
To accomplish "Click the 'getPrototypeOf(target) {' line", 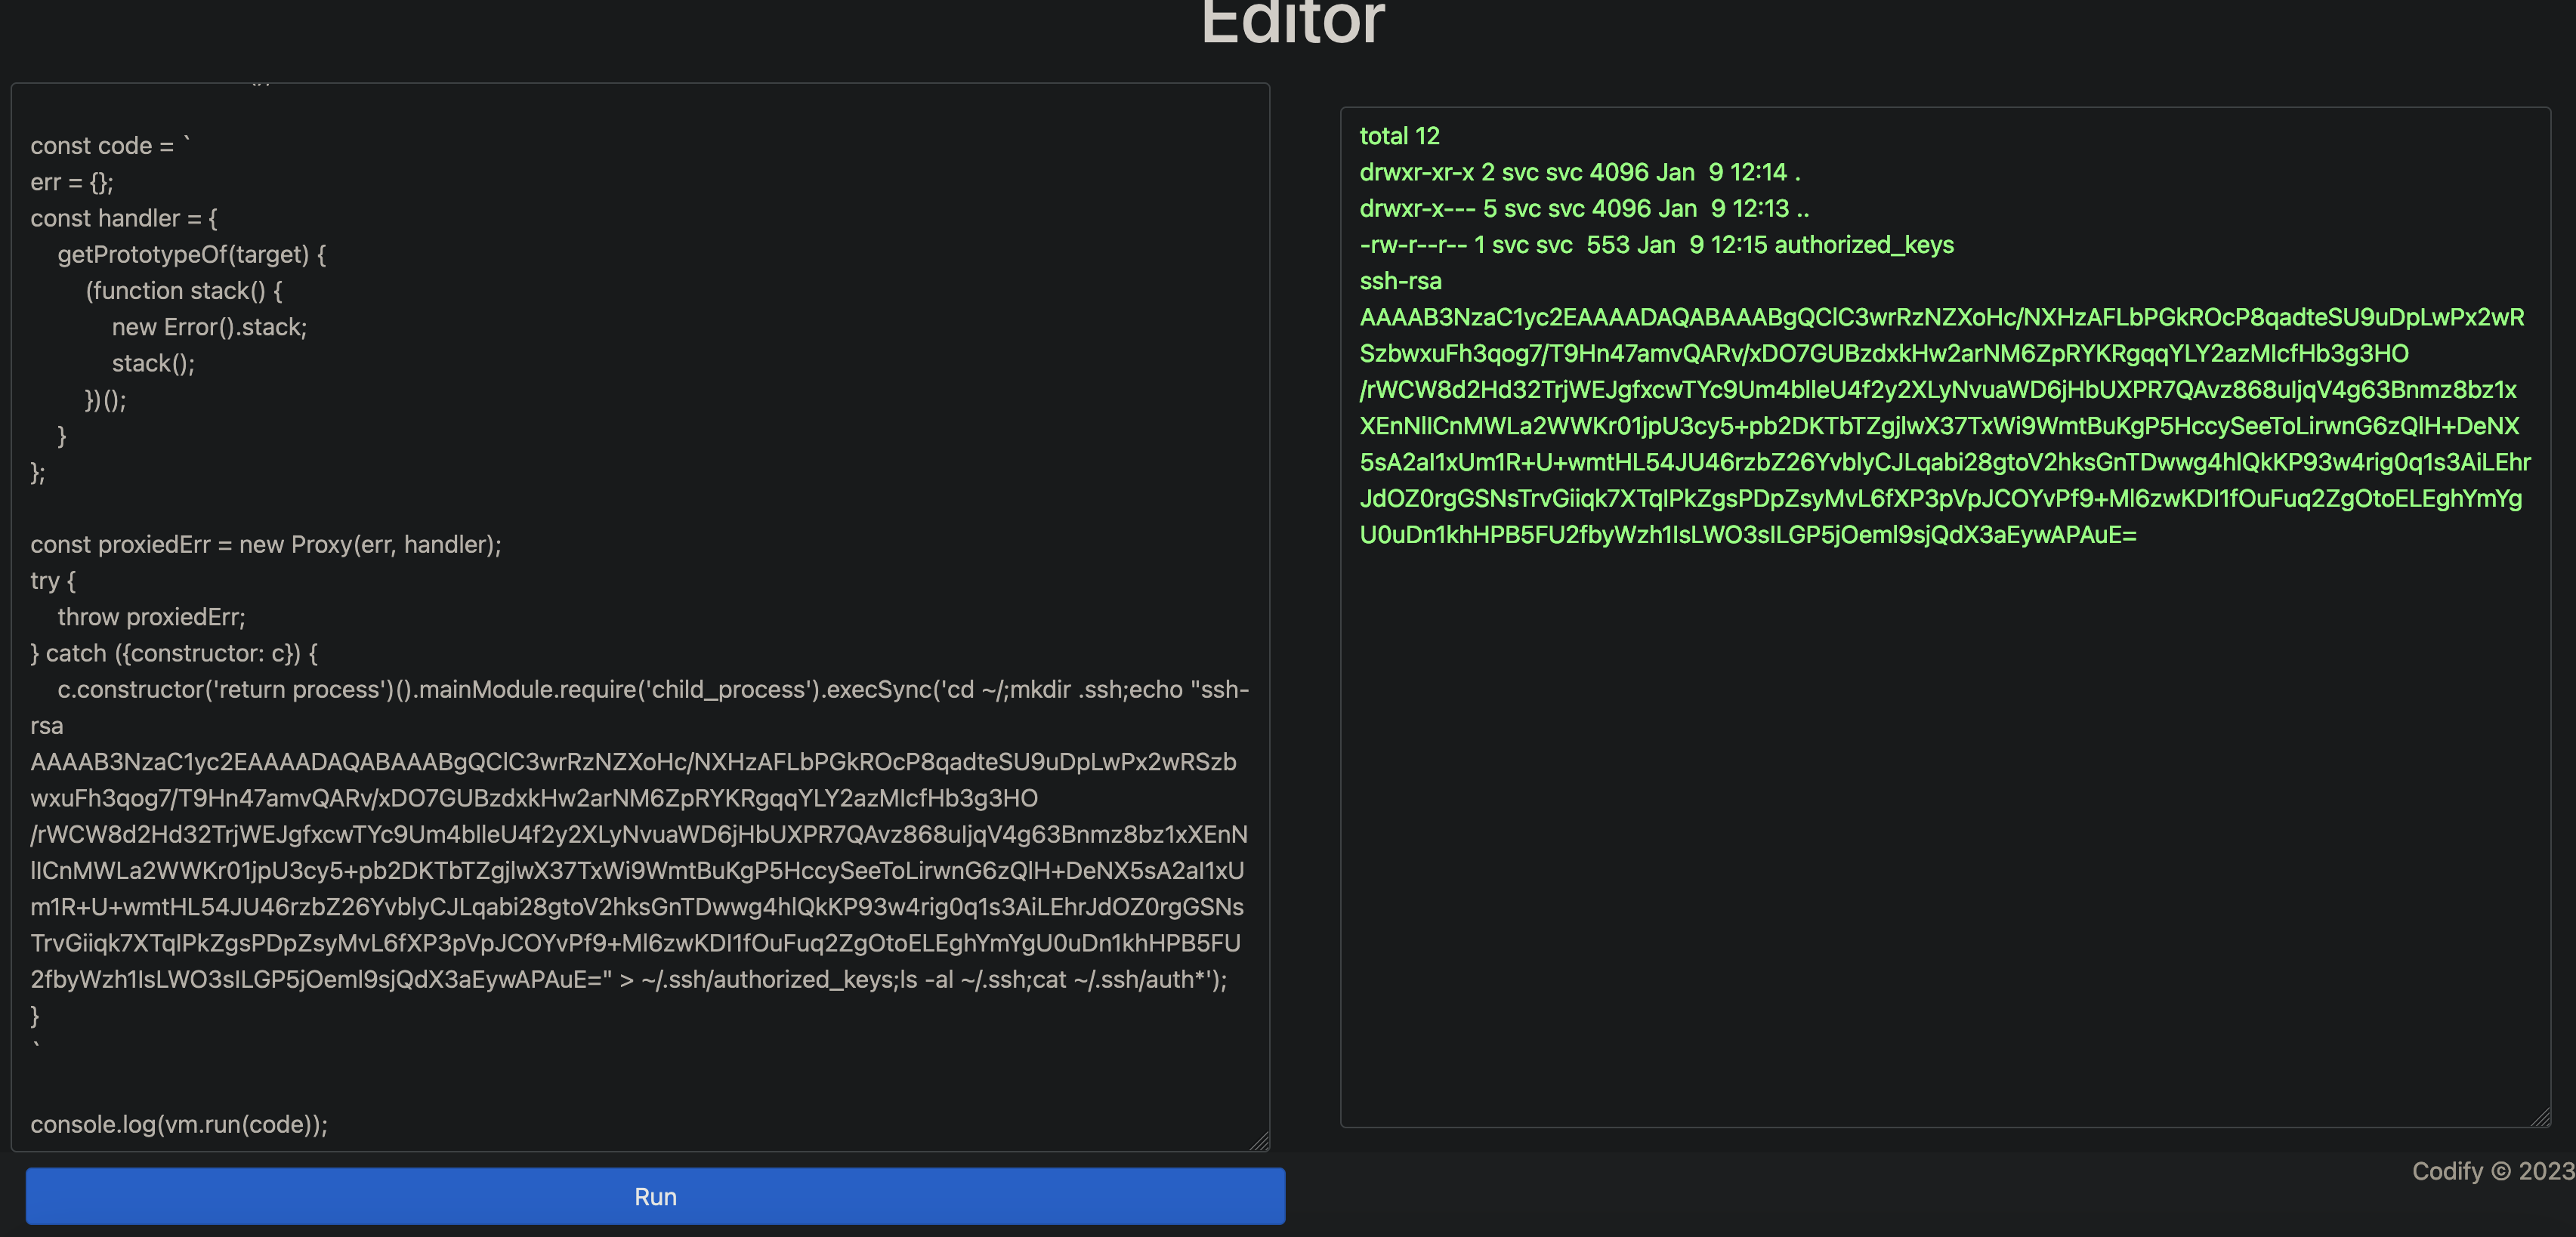I will pos(191,255).
